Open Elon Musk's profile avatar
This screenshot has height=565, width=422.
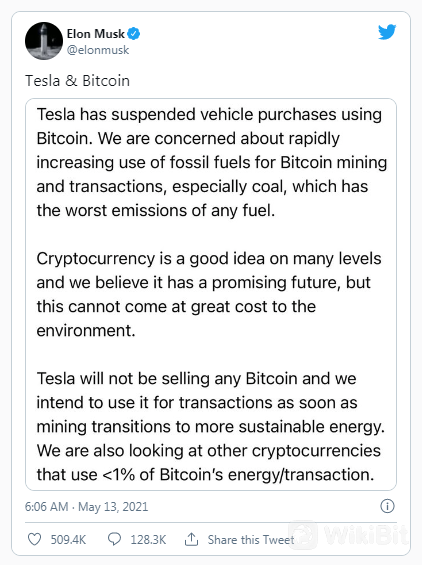click(x=44, y=41)
